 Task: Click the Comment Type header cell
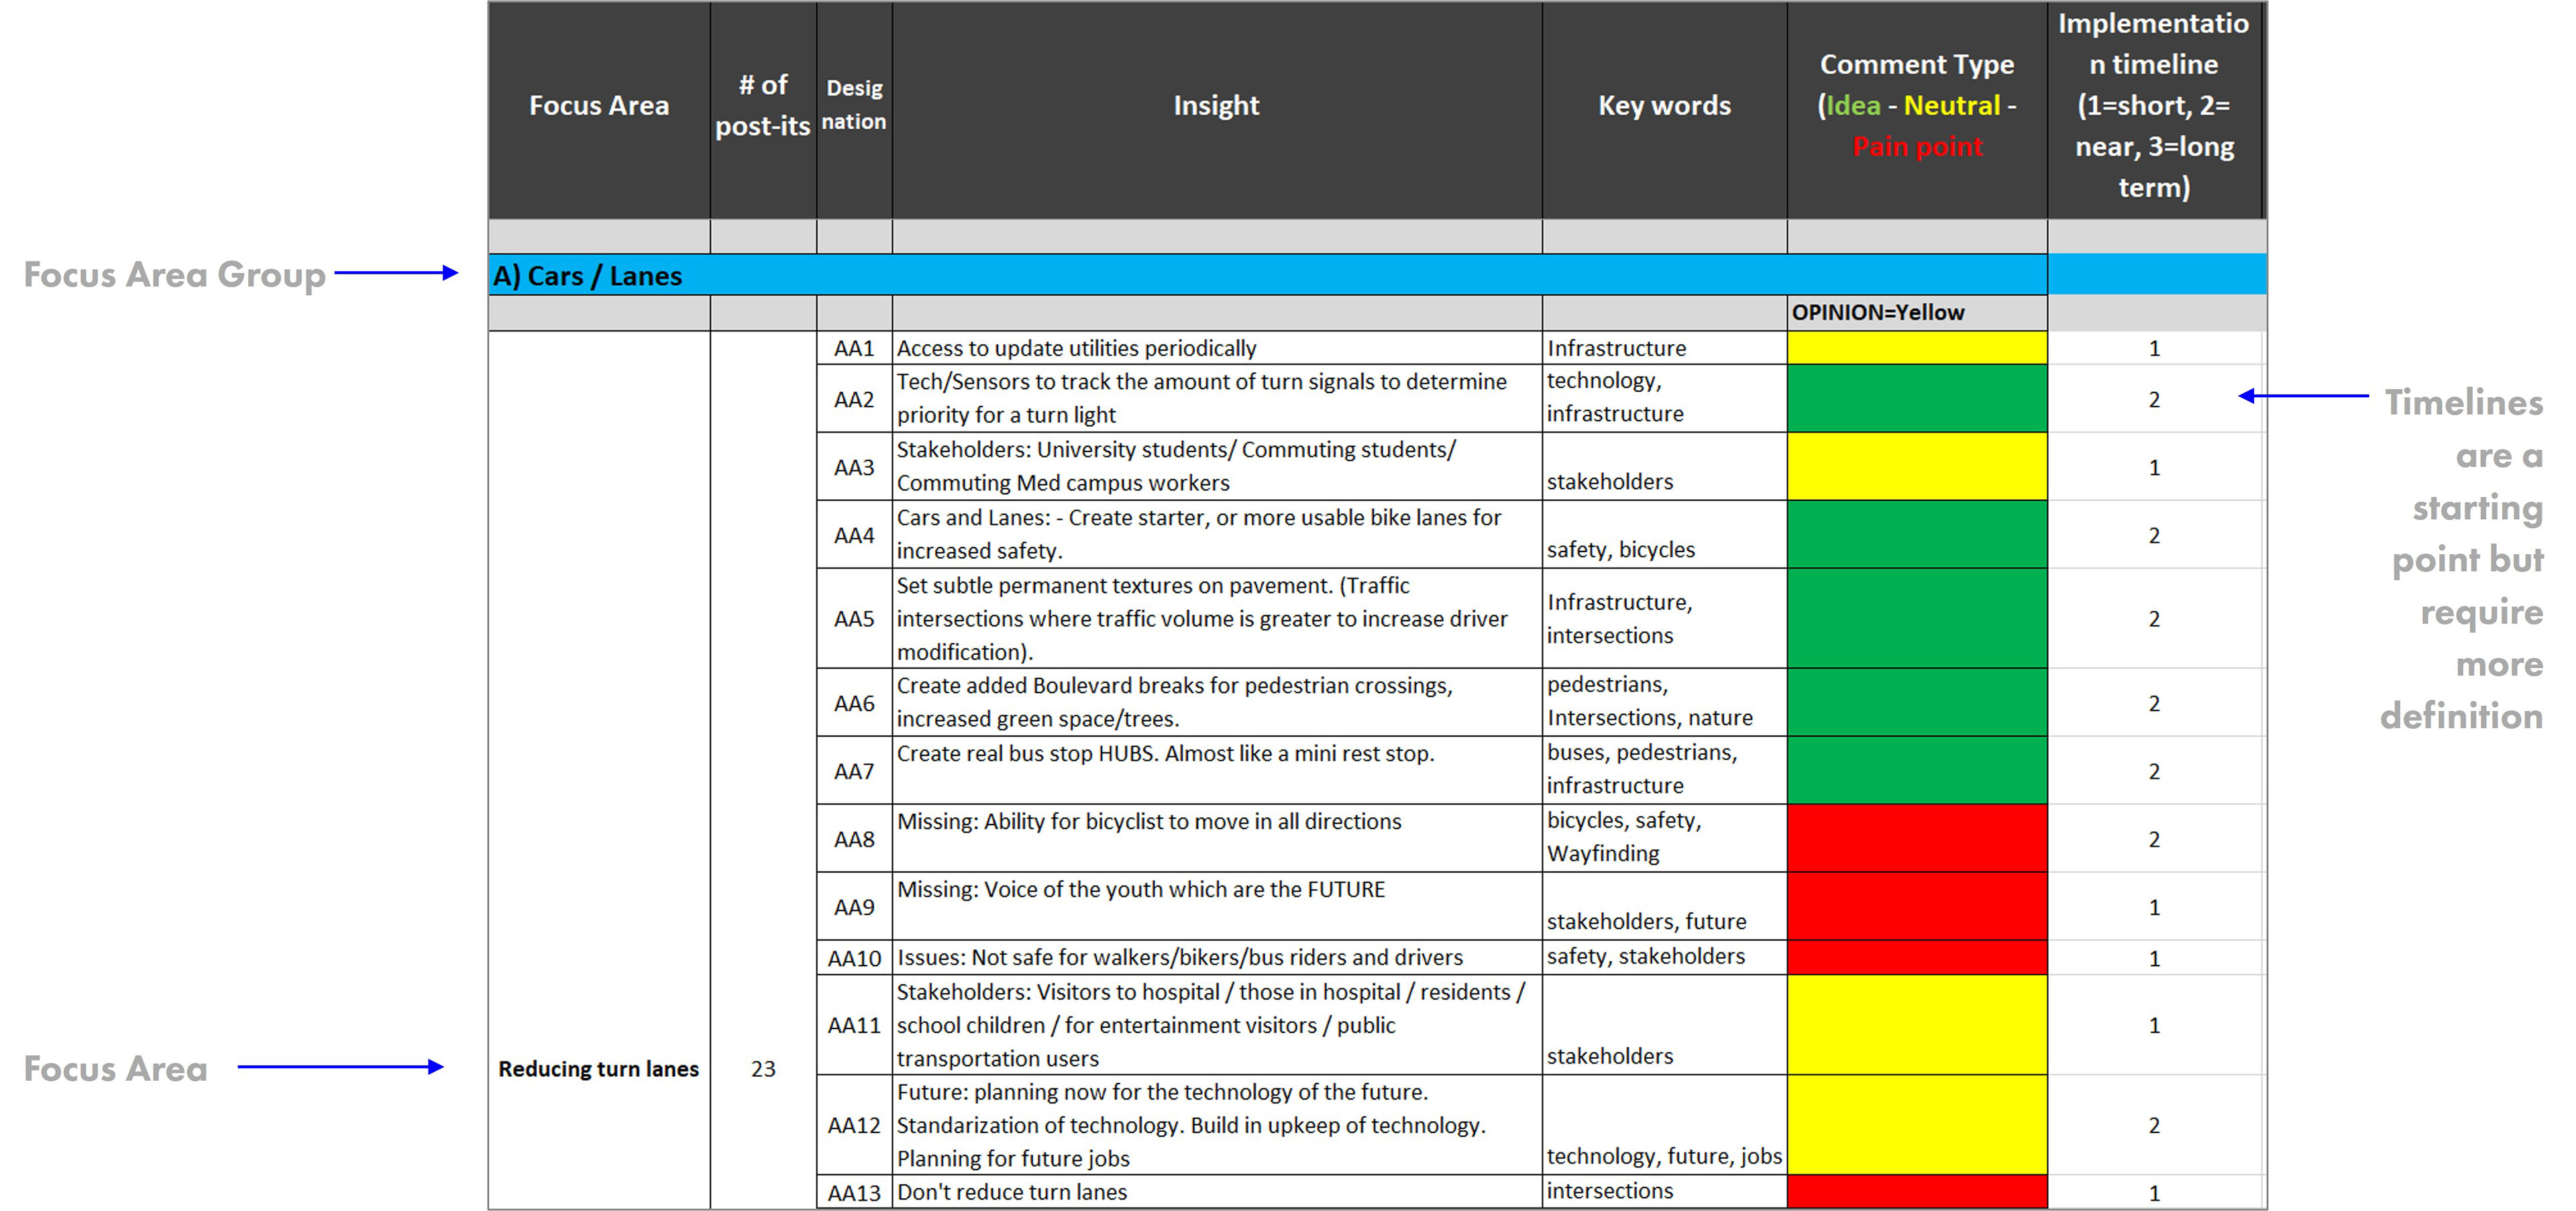pos(1916,106)
